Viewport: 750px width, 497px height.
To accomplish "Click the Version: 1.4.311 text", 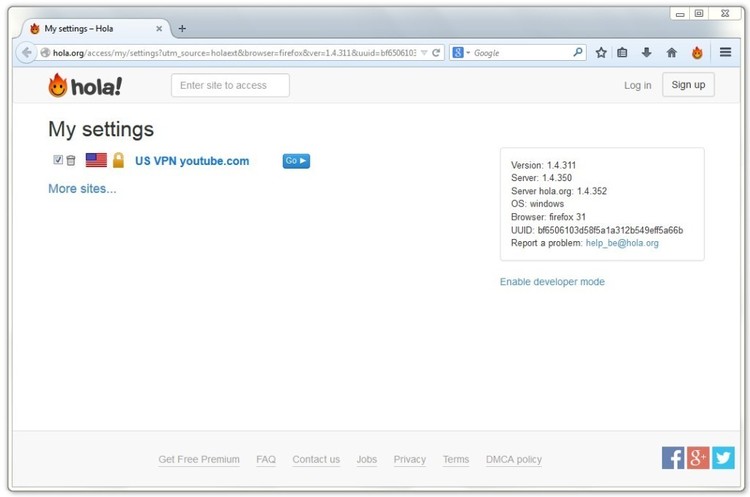I will 543,165.
